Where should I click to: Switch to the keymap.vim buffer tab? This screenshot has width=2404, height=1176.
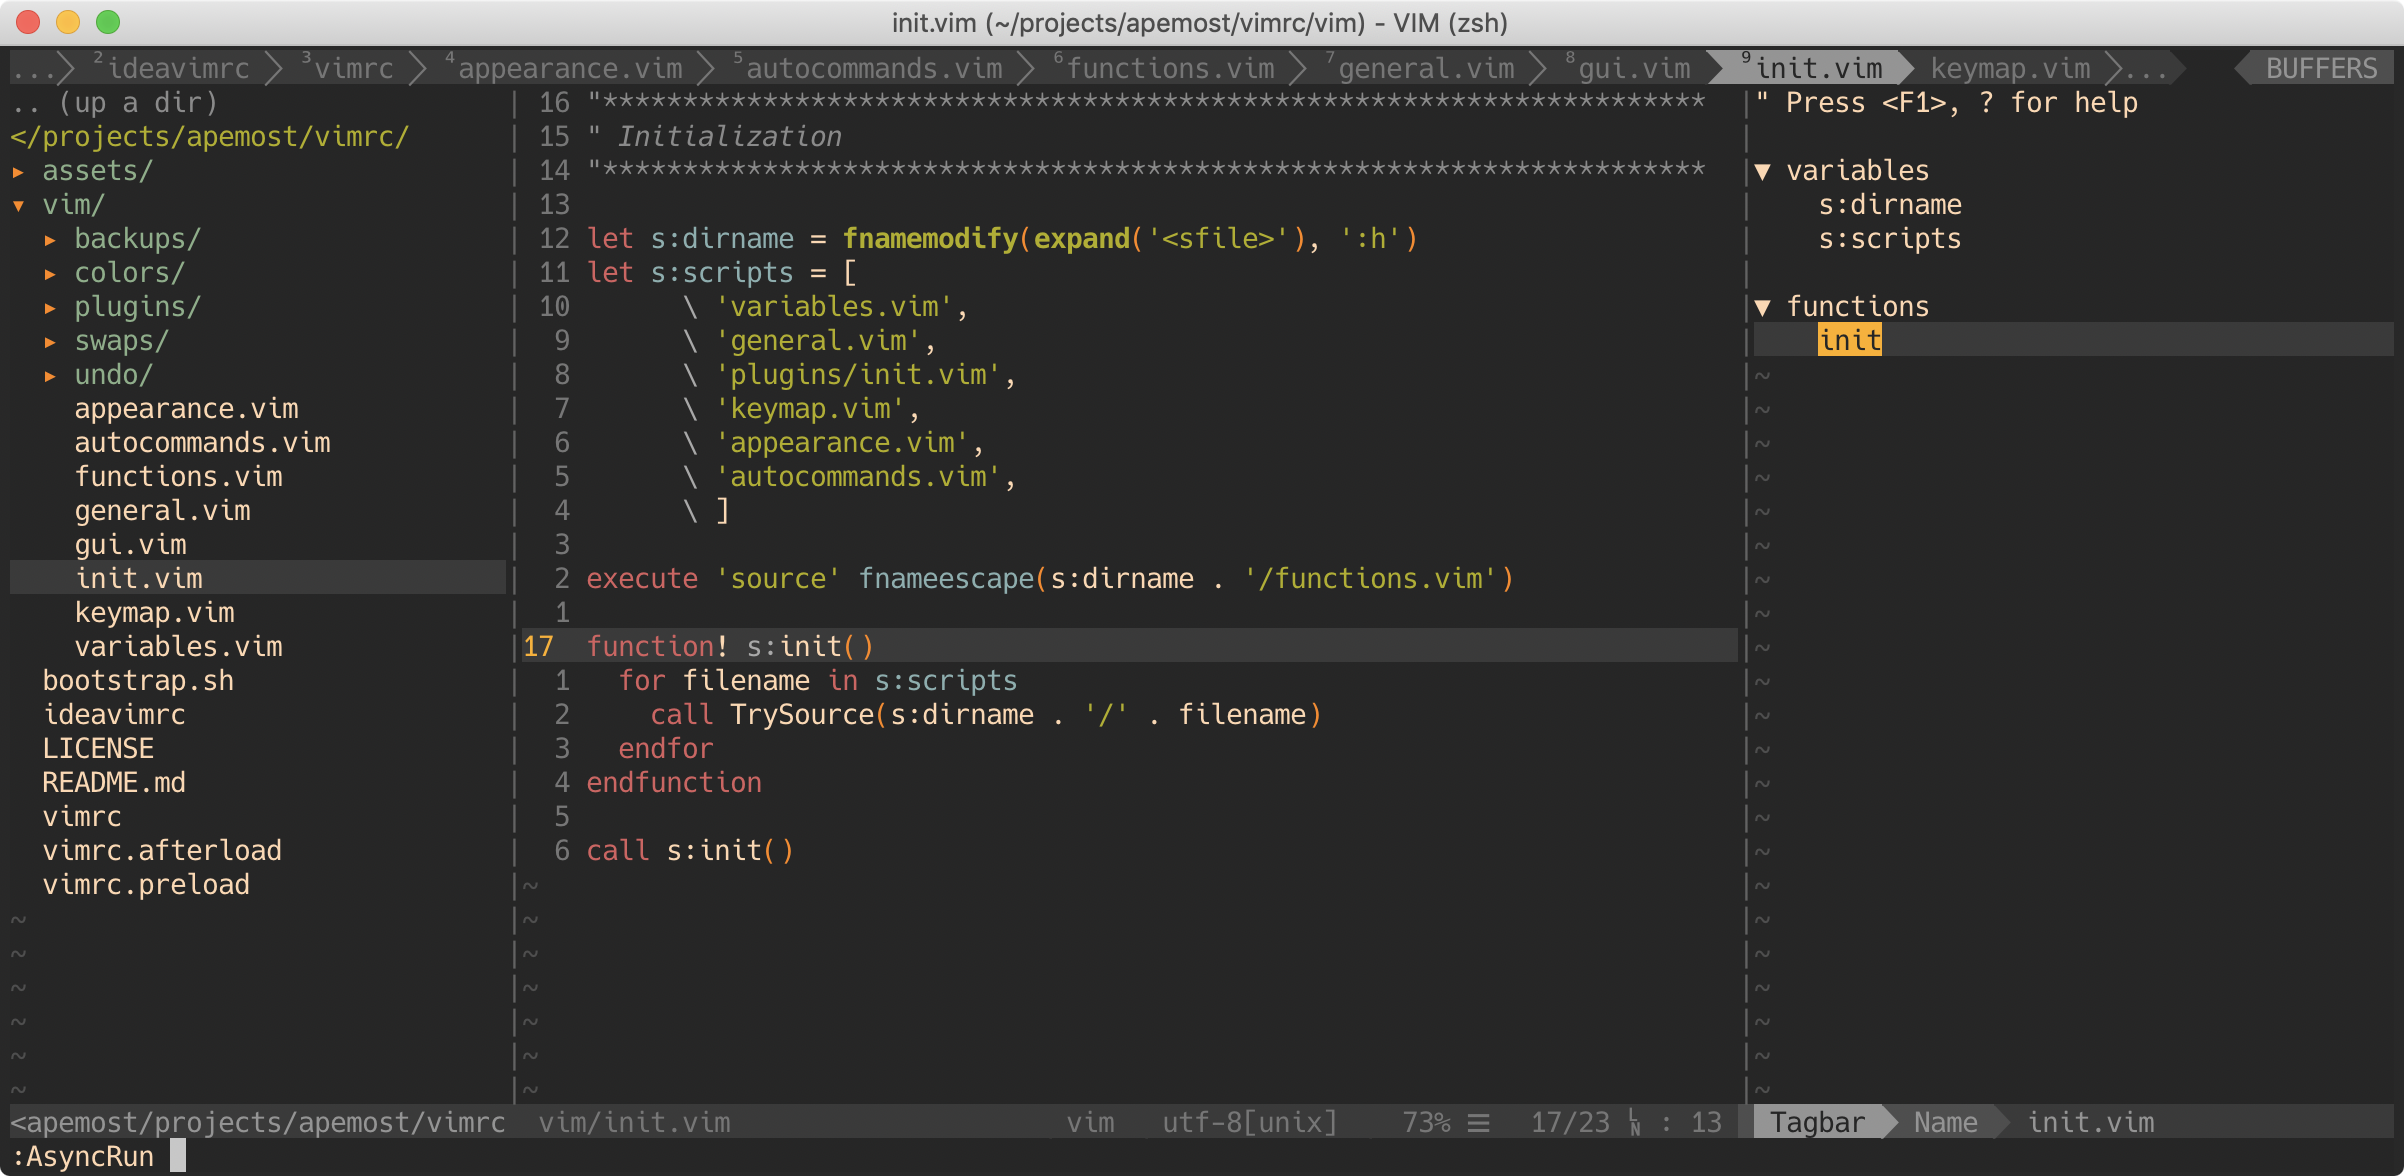click(x=2010, y=68)
